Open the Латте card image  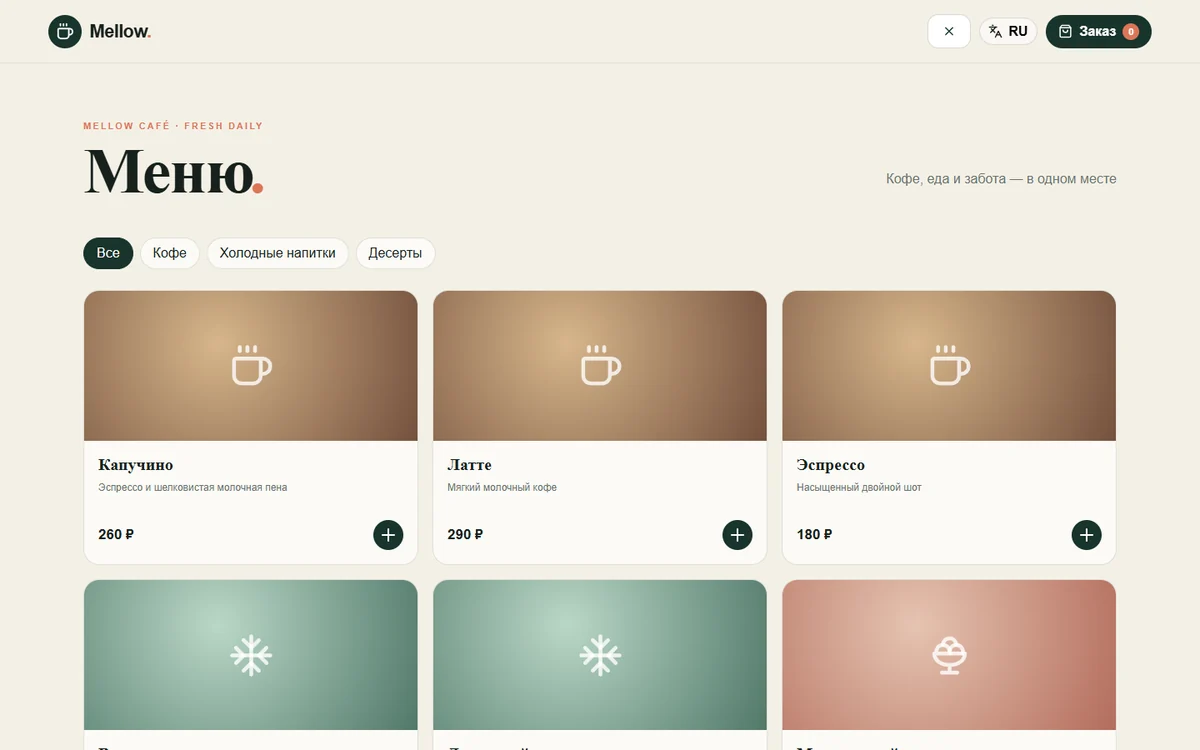tap(600, 366)
